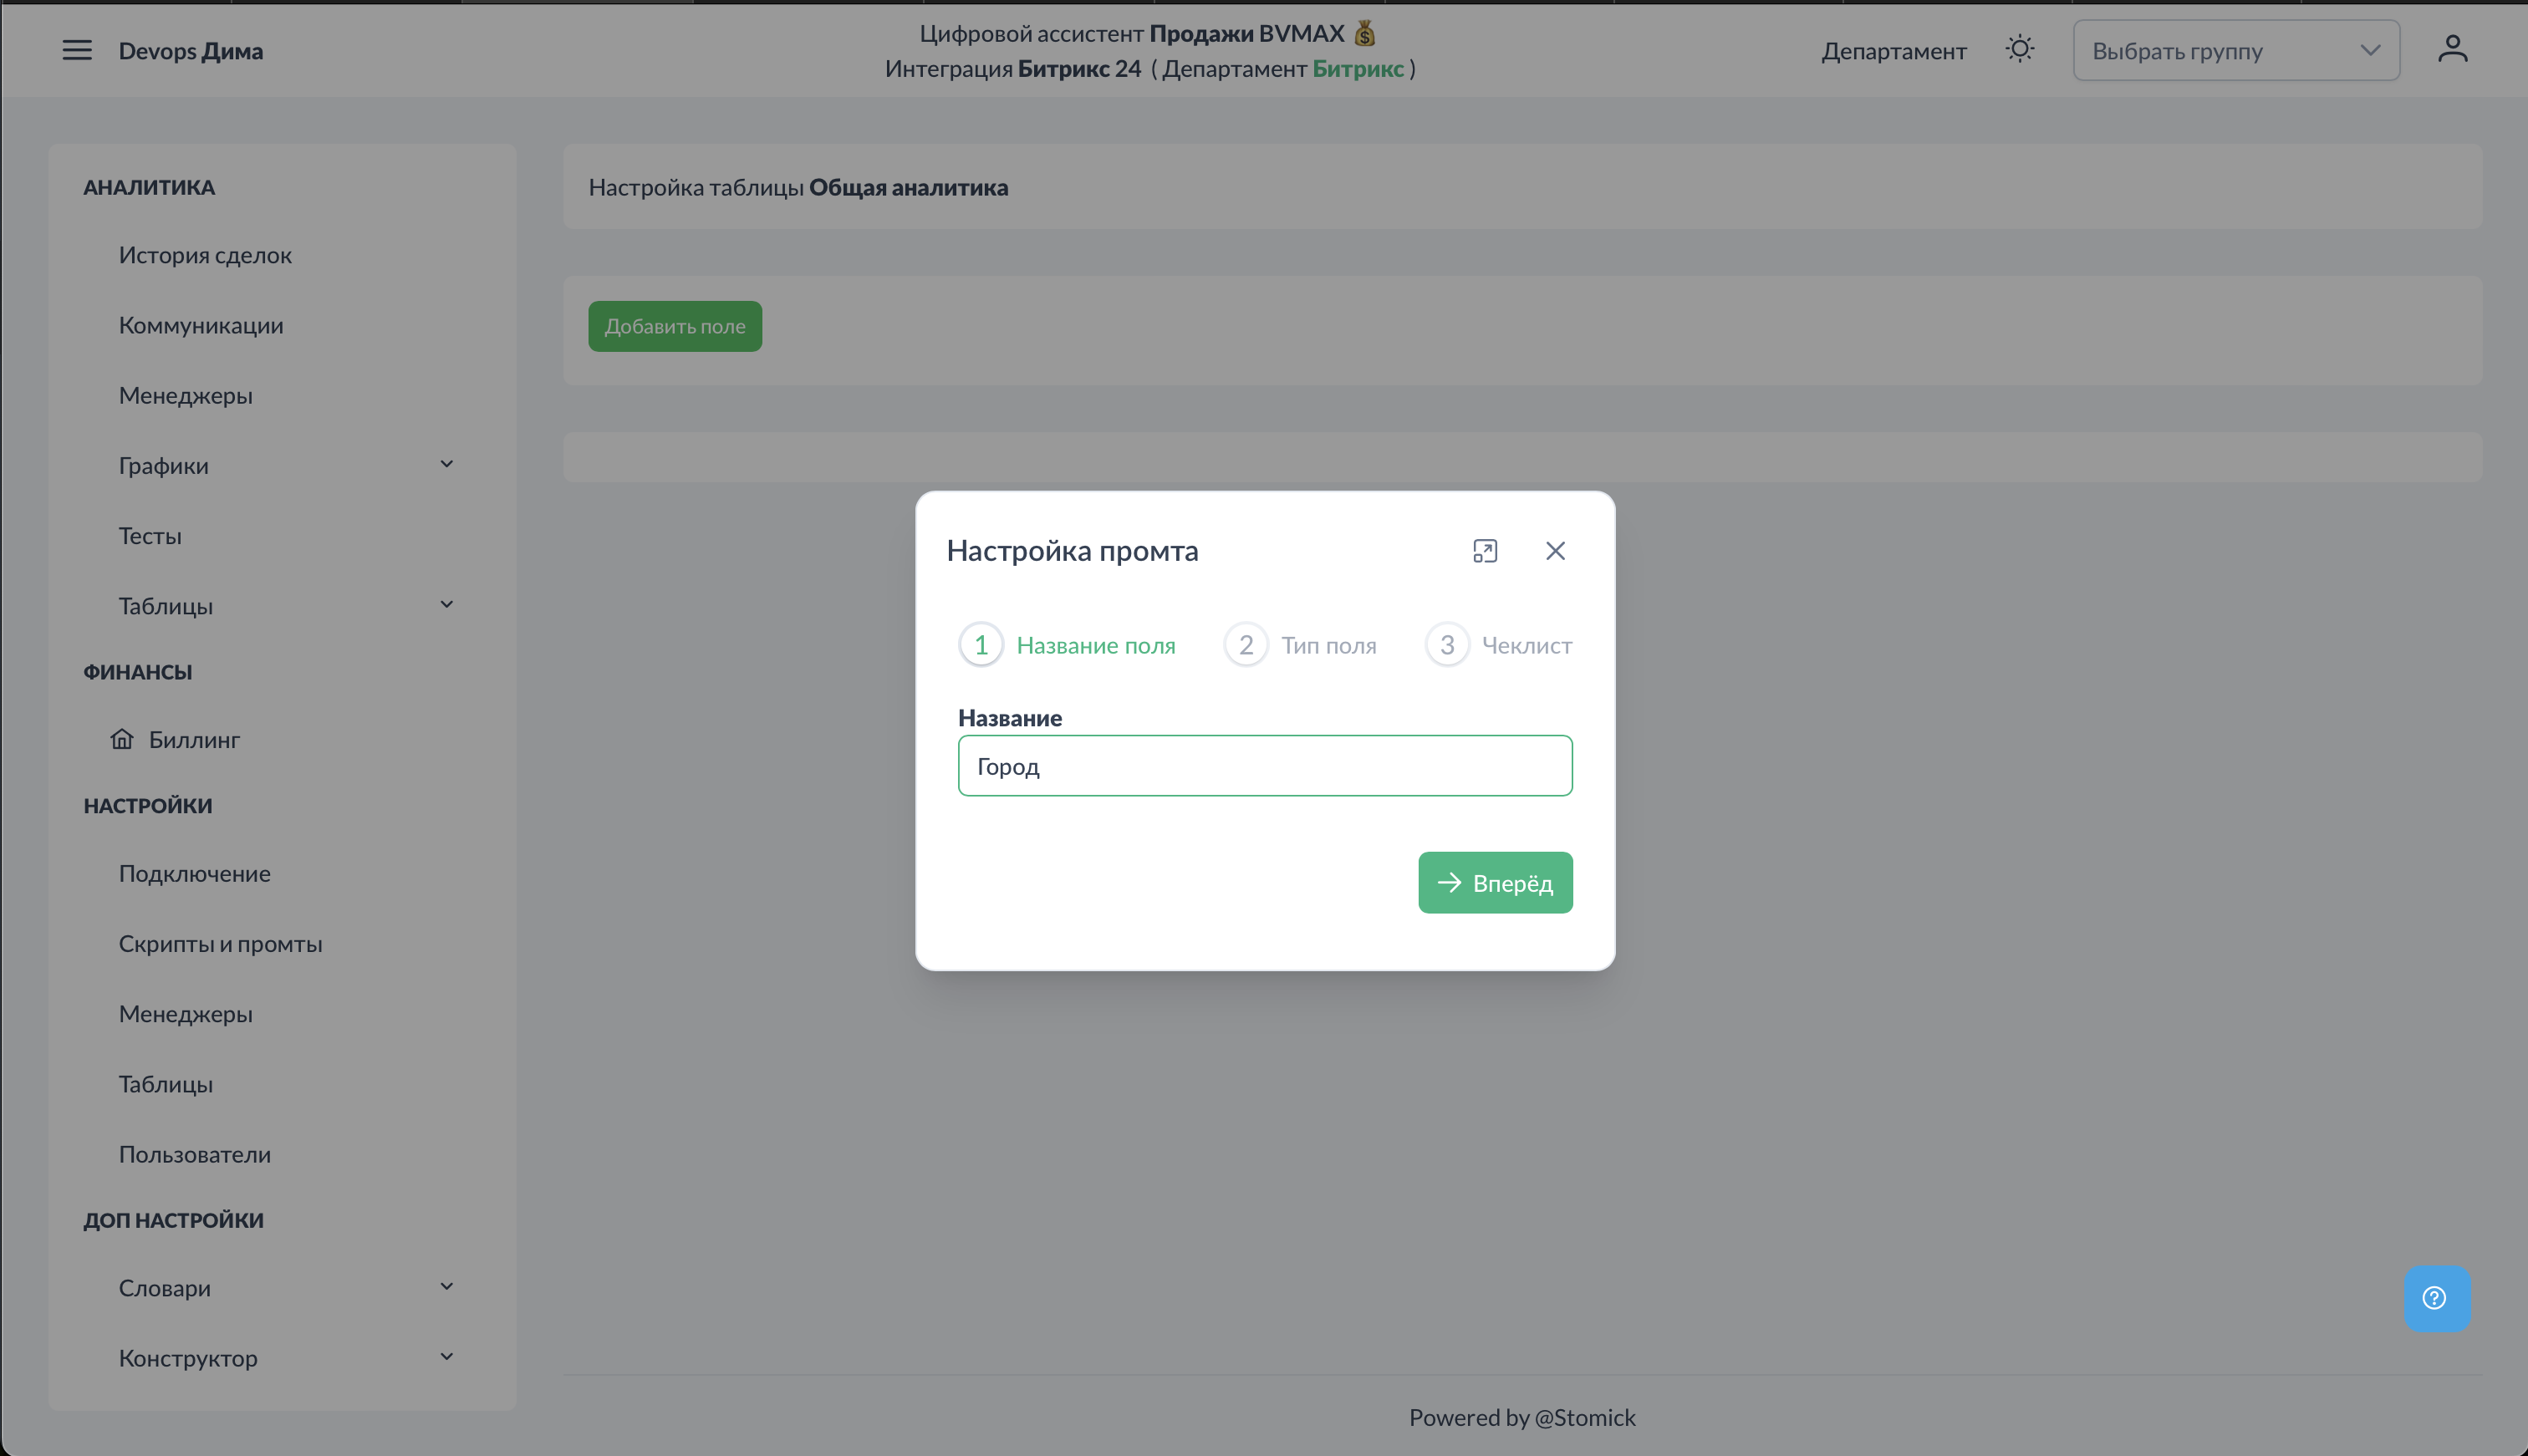Click the fullscreen expand icon in modal

click(x=1485, y=551)
